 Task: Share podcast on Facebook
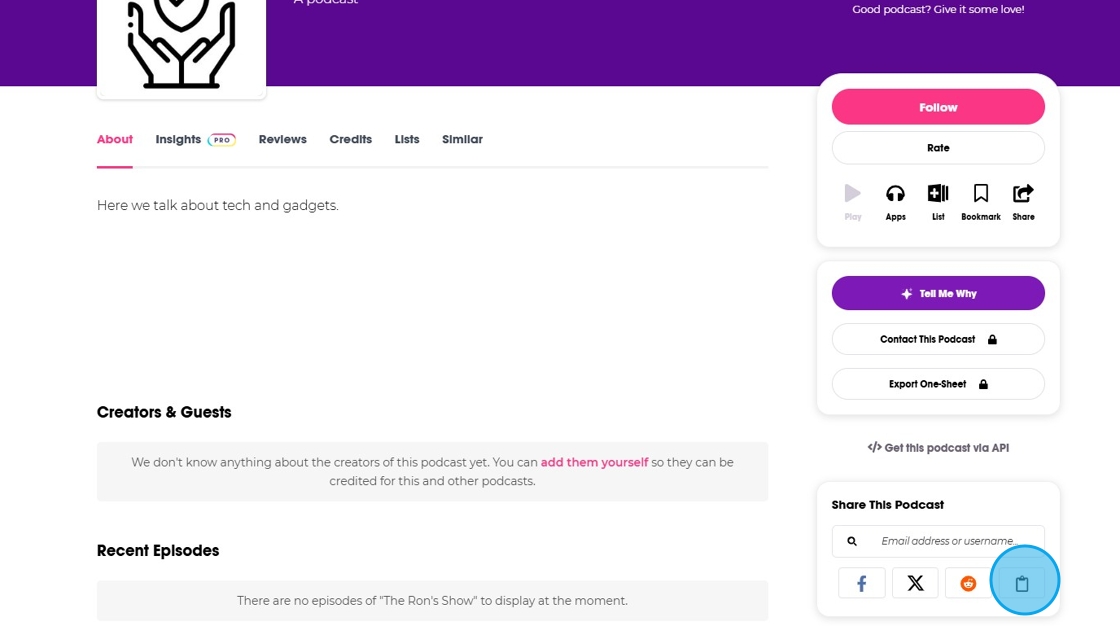pos(861,583)
